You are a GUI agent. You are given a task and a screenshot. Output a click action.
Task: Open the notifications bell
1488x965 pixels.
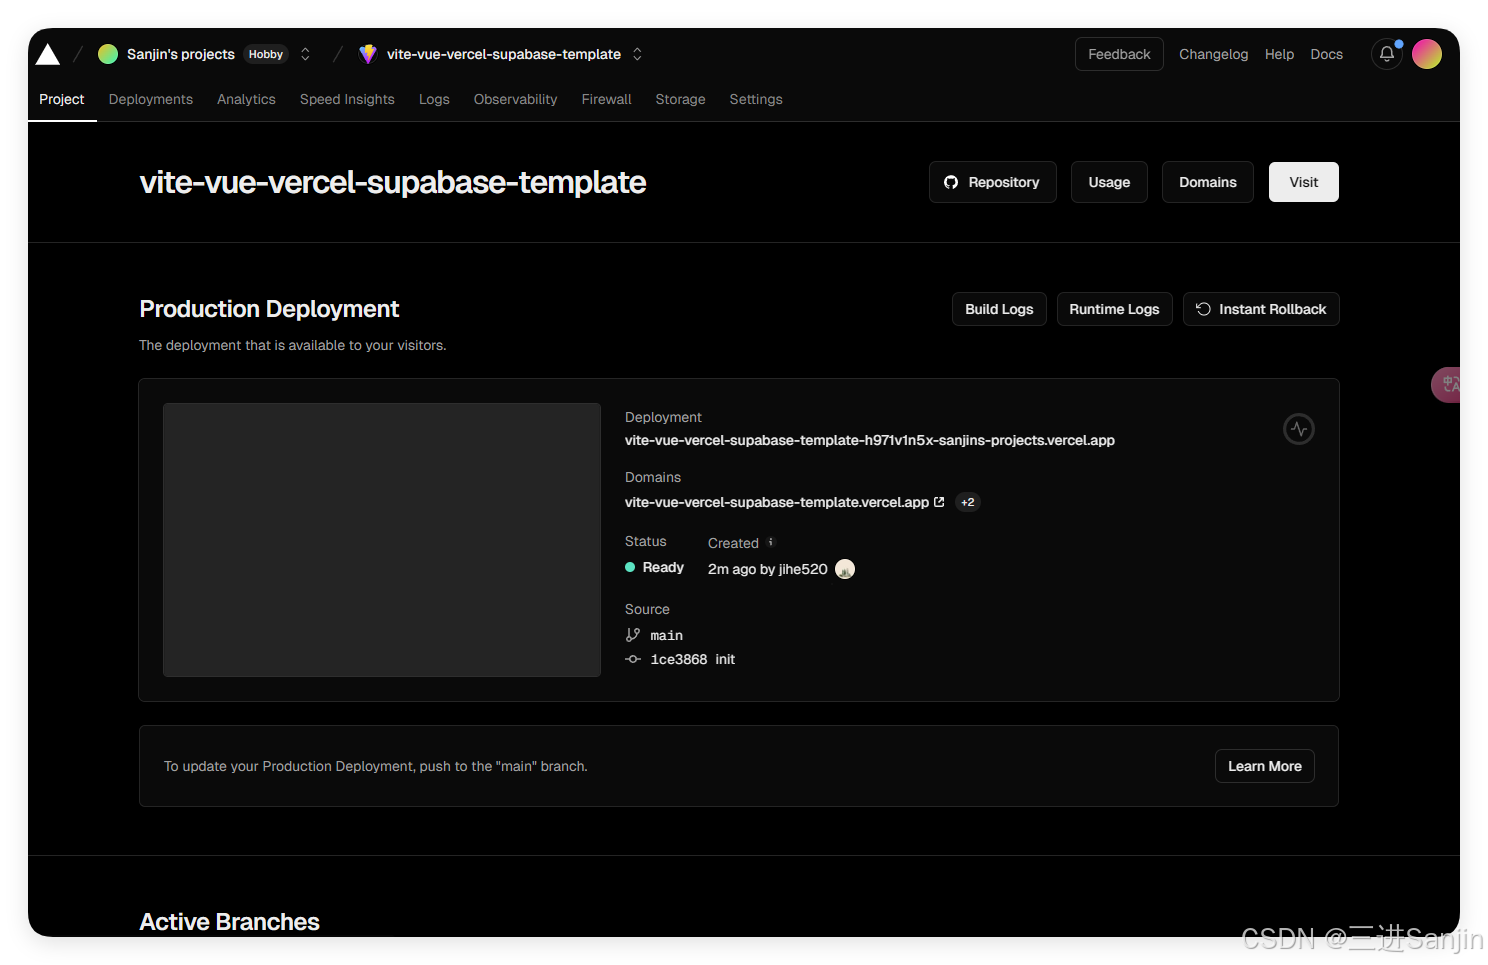coord(1387,54)
